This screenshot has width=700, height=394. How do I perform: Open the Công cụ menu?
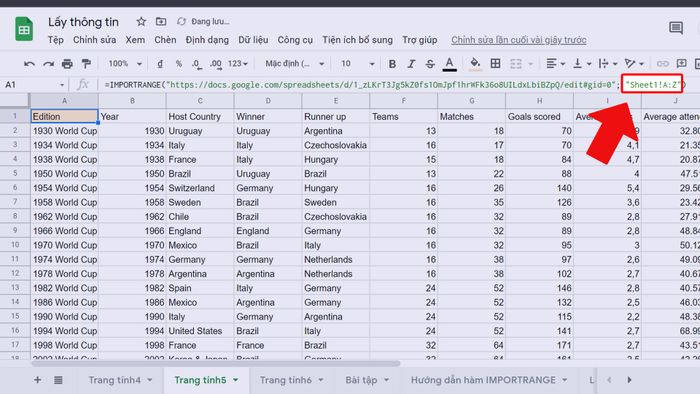295,40
